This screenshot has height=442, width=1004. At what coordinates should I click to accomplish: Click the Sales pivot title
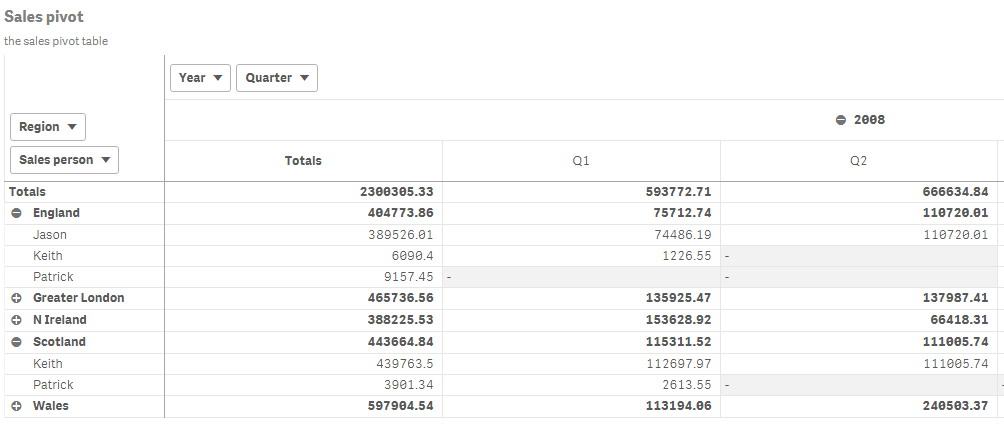pyautogui.click(x=44, y=17)
